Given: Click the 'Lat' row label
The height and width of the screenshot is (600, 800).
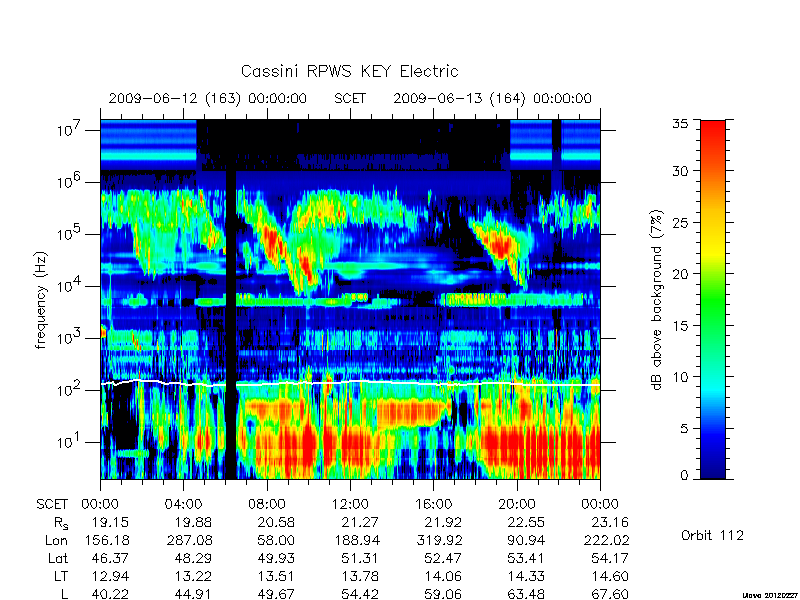Looking at the screenshot, I should click(x=58, y=559).
